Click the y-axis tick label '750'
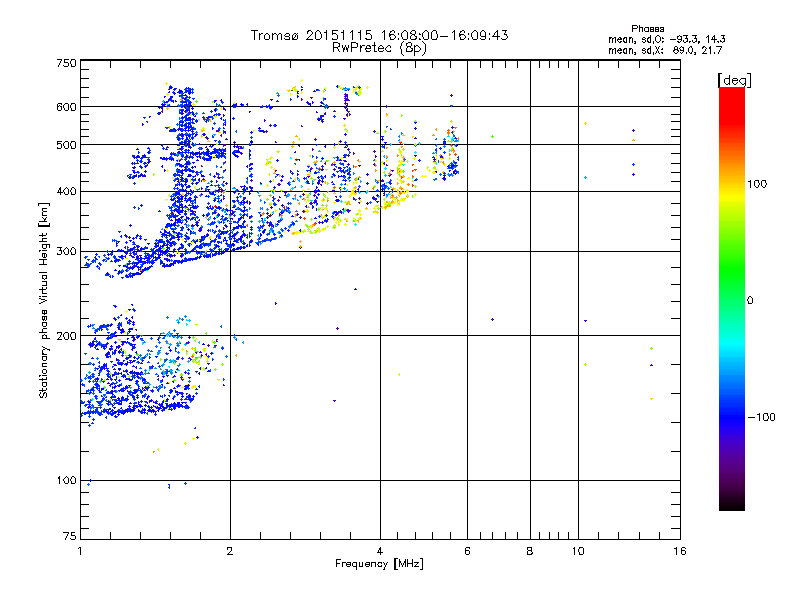Viewport: 800px width, 600px height. tap(66, 63)
